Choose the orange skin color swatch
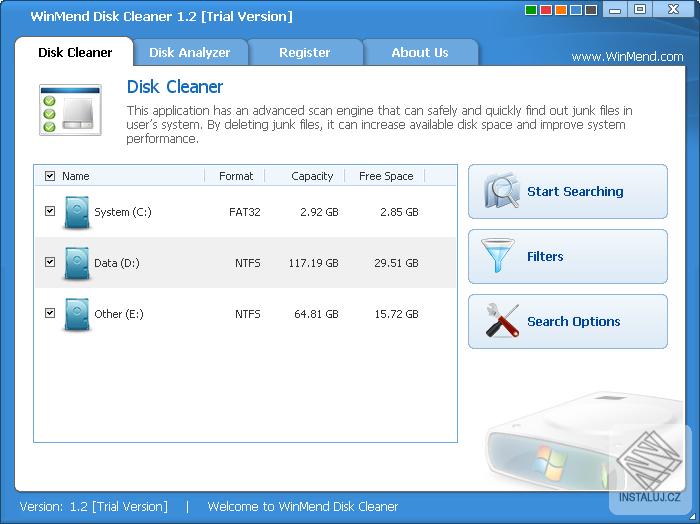700x524 pixels. click(561, 10)
